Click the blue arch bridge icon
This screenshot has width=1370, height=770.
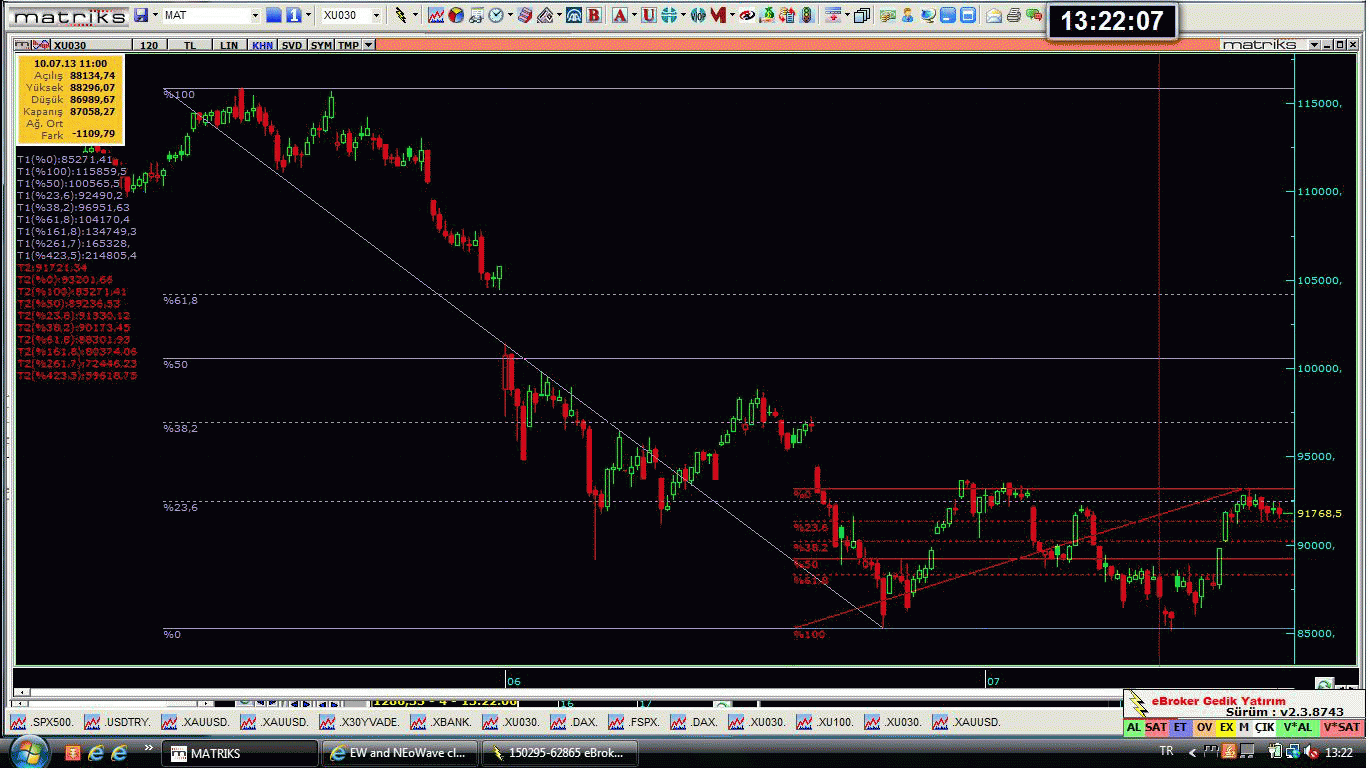[x=574, y=15]
